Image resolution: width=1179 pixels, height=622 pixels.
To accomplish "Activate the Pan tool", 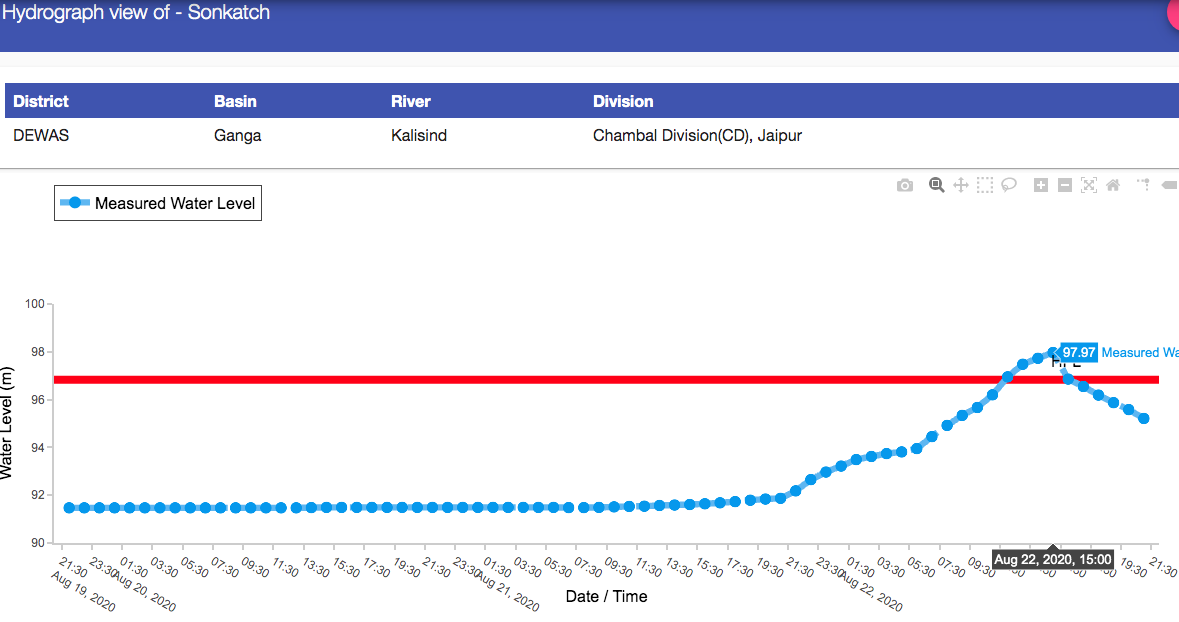I will (961, 185).
